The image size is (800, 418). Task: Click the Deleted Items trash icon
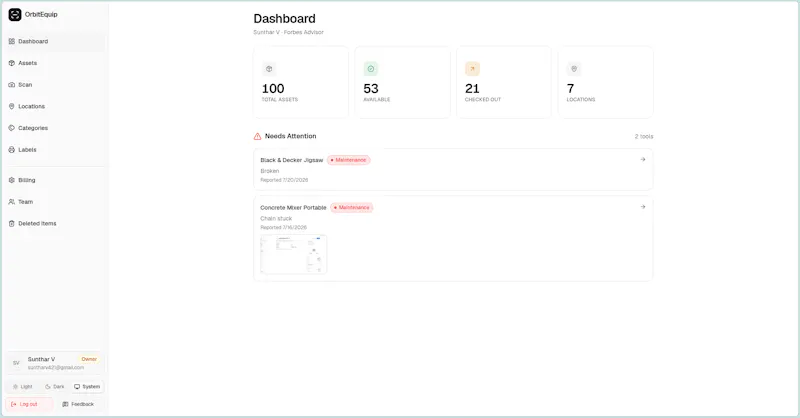coord(12,224)
